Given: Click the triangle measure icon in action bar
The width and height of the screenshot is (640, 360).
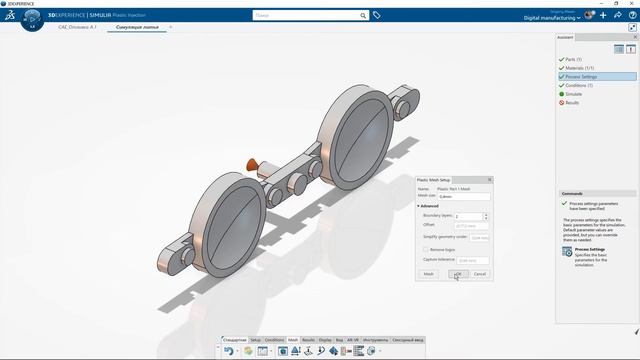Looking at the screenshot, I should pyautogui.click(x=296, y=351).
